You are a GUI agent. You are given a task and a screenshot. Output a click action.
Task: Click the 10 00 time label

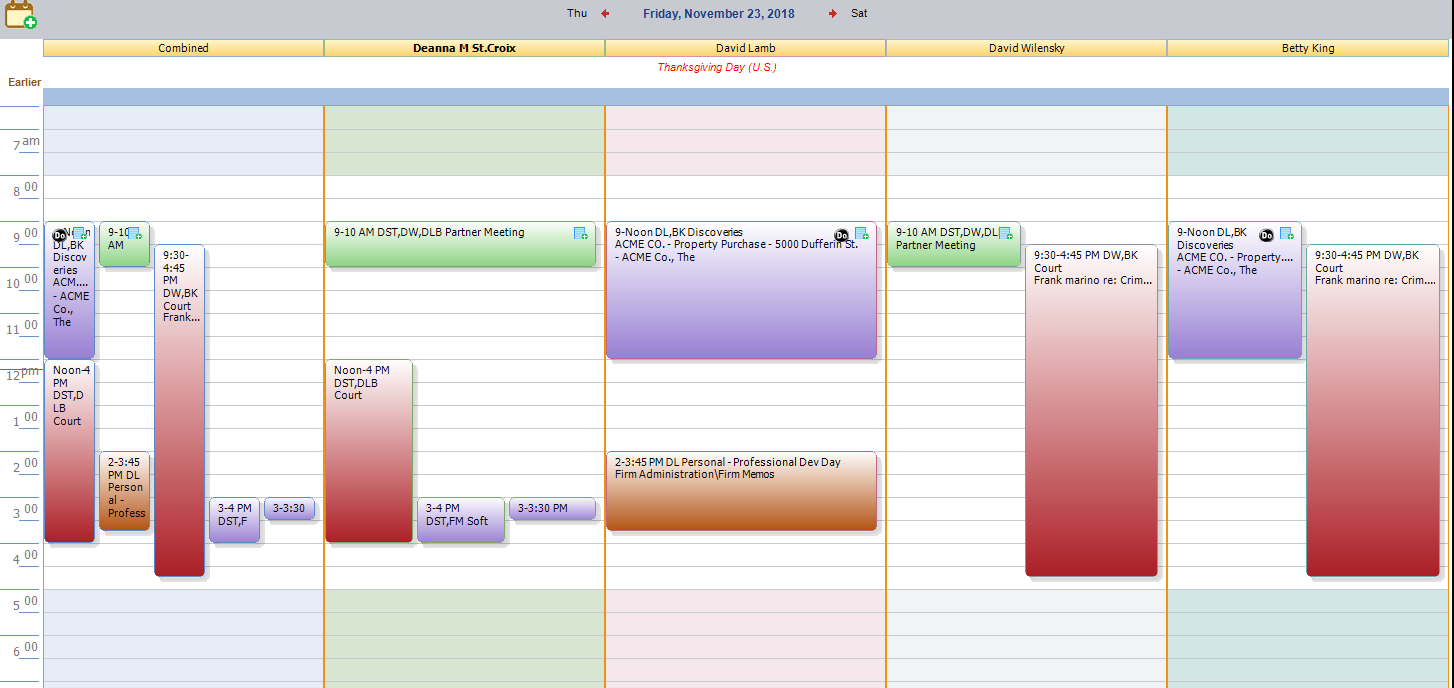24,282
